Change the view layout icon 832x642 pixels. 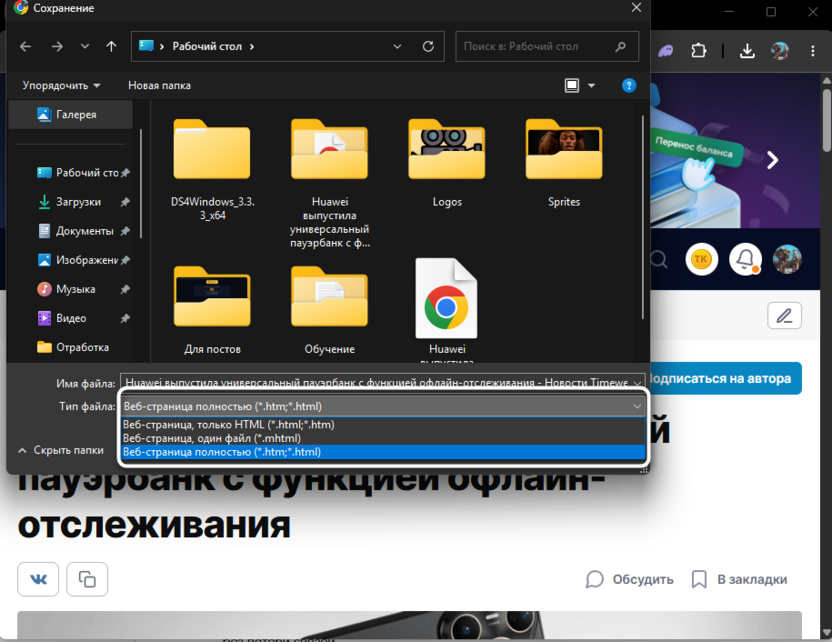571,85
